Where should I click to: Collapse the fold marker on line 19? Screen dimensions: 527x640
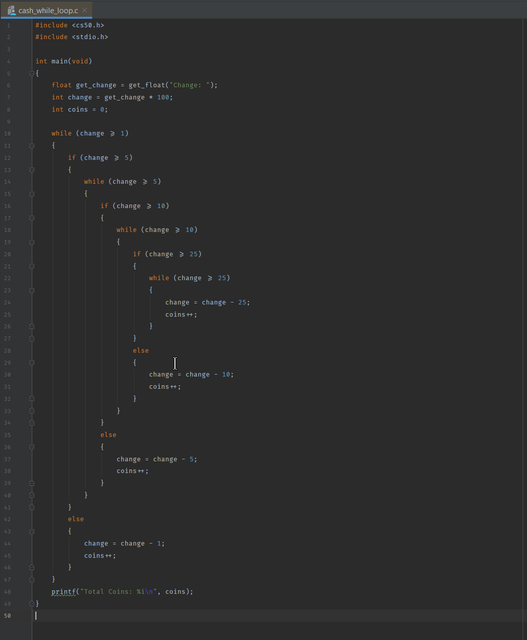[x=31, y=242]
